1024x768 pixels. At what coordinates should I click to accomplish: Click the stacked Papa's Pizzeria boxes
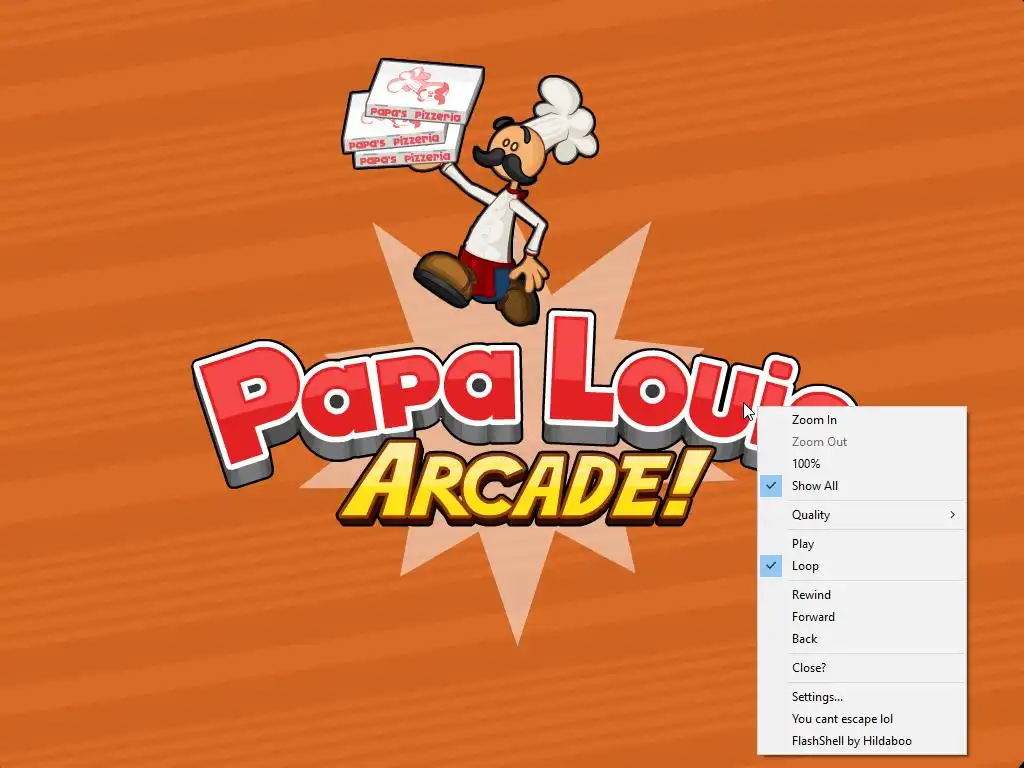point(413,114)
